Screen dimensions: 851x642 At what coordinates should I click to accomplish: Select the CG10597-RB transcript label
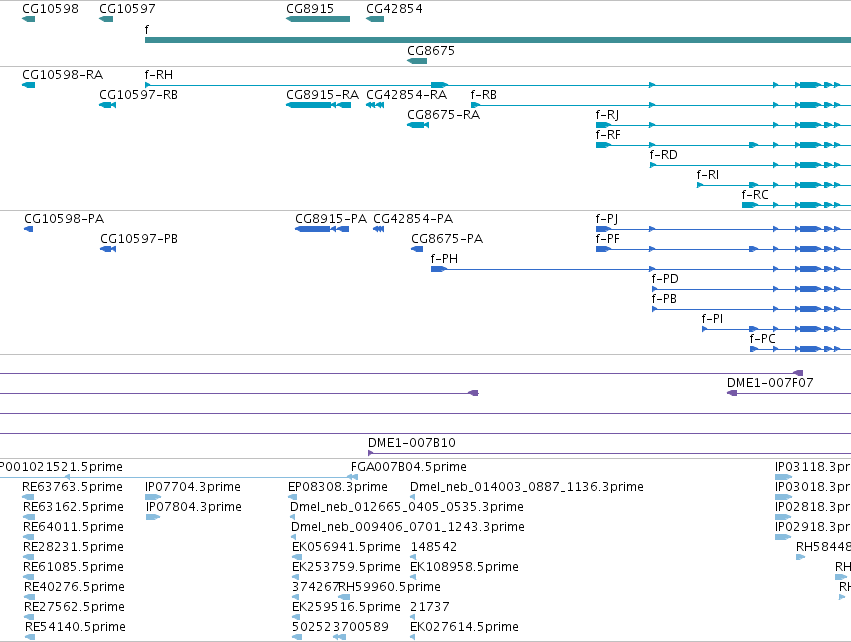[138, 94]
